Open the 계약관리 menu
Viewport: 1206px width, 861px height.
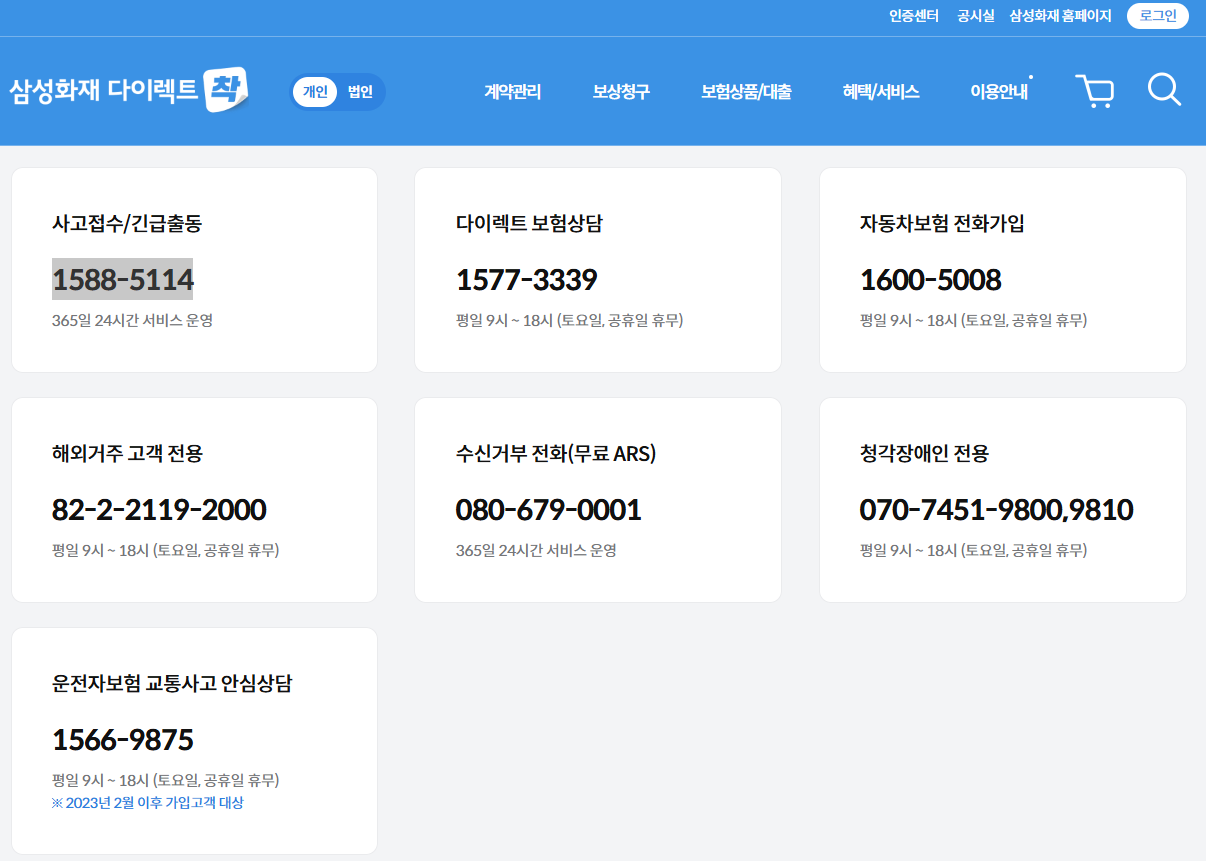point(513,92)
